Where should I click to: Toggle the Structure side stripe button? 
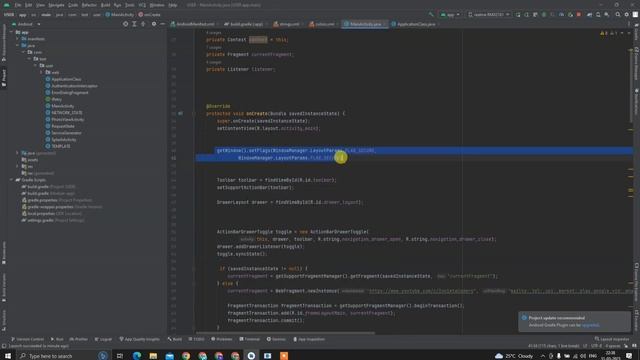(4, 320)
